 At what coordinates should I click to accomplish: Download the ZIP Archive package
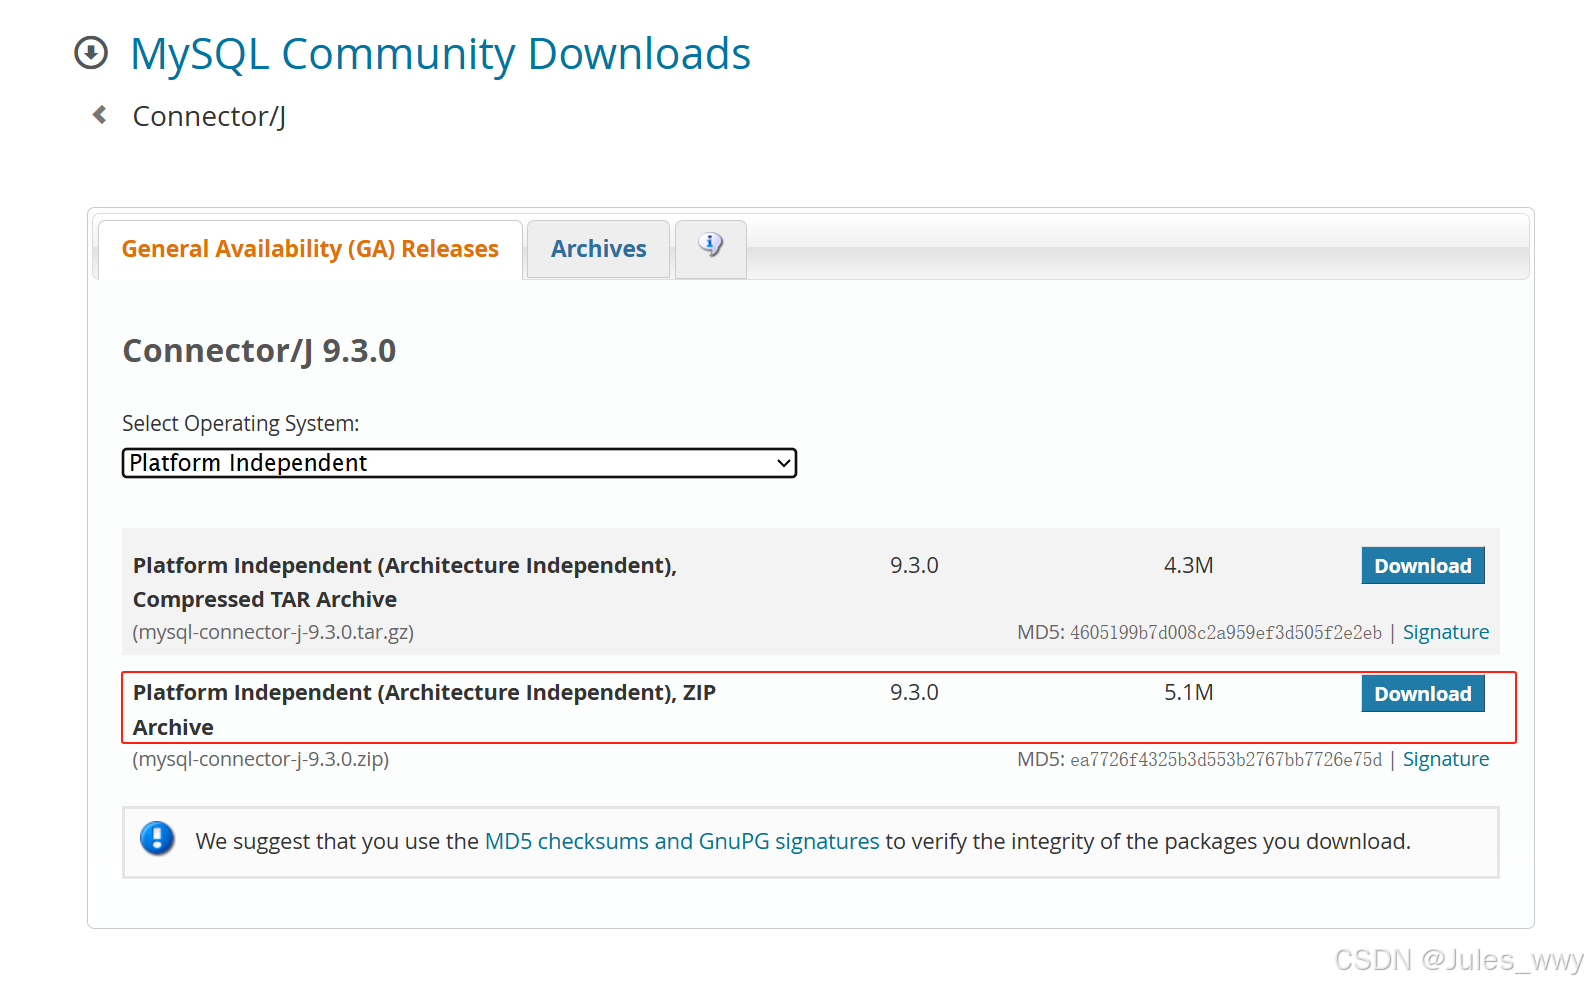coord(1422,694)
